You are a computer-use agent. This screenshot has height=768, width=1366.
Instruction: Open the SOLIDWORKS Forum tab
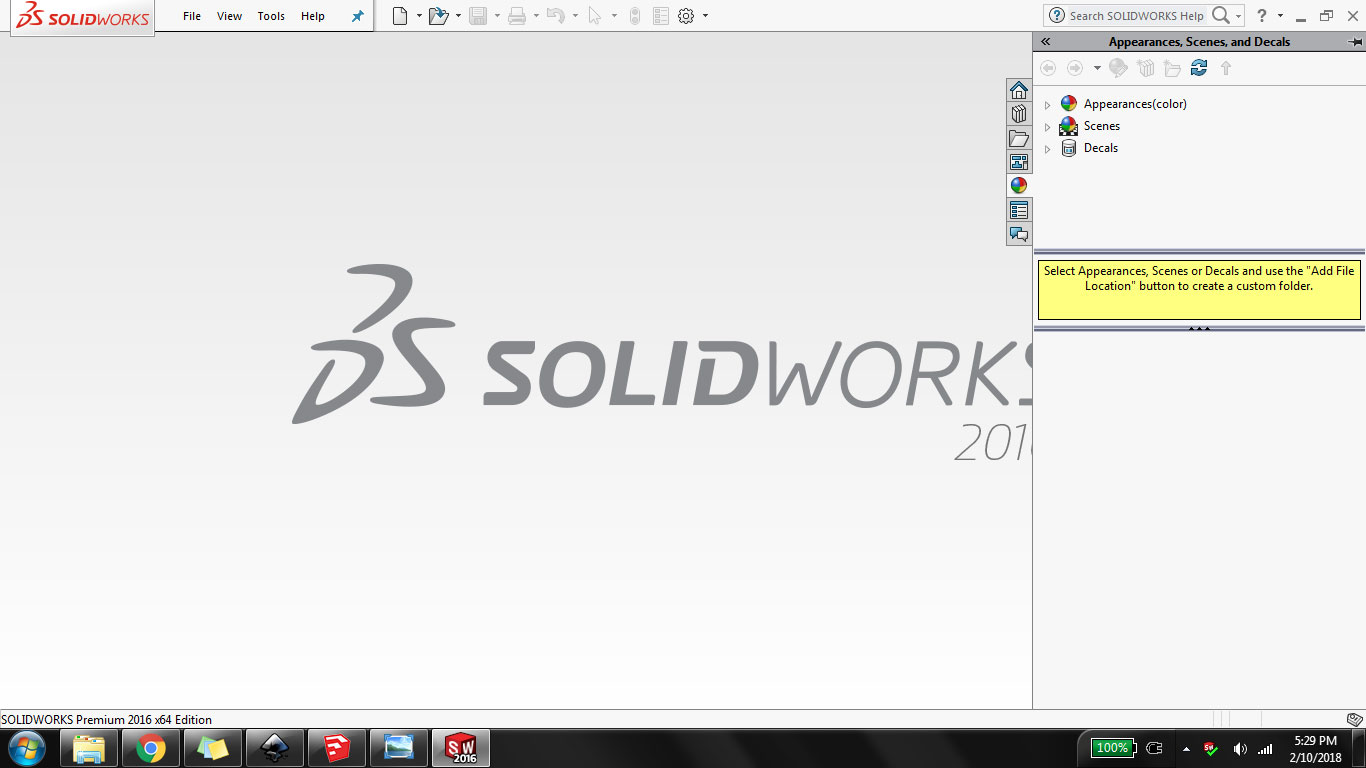[1019, 234]
